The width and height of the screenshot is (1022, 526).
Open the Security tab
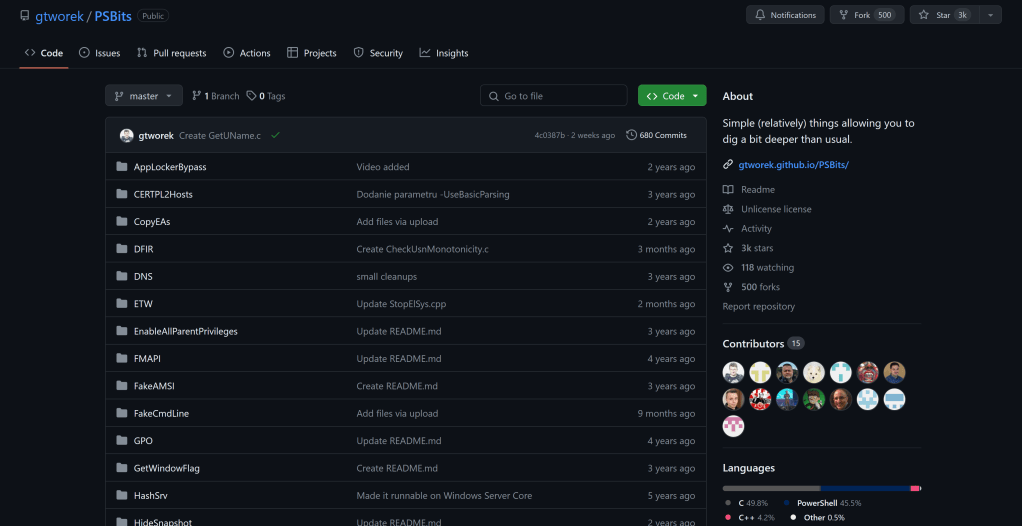tap(378, 53)
